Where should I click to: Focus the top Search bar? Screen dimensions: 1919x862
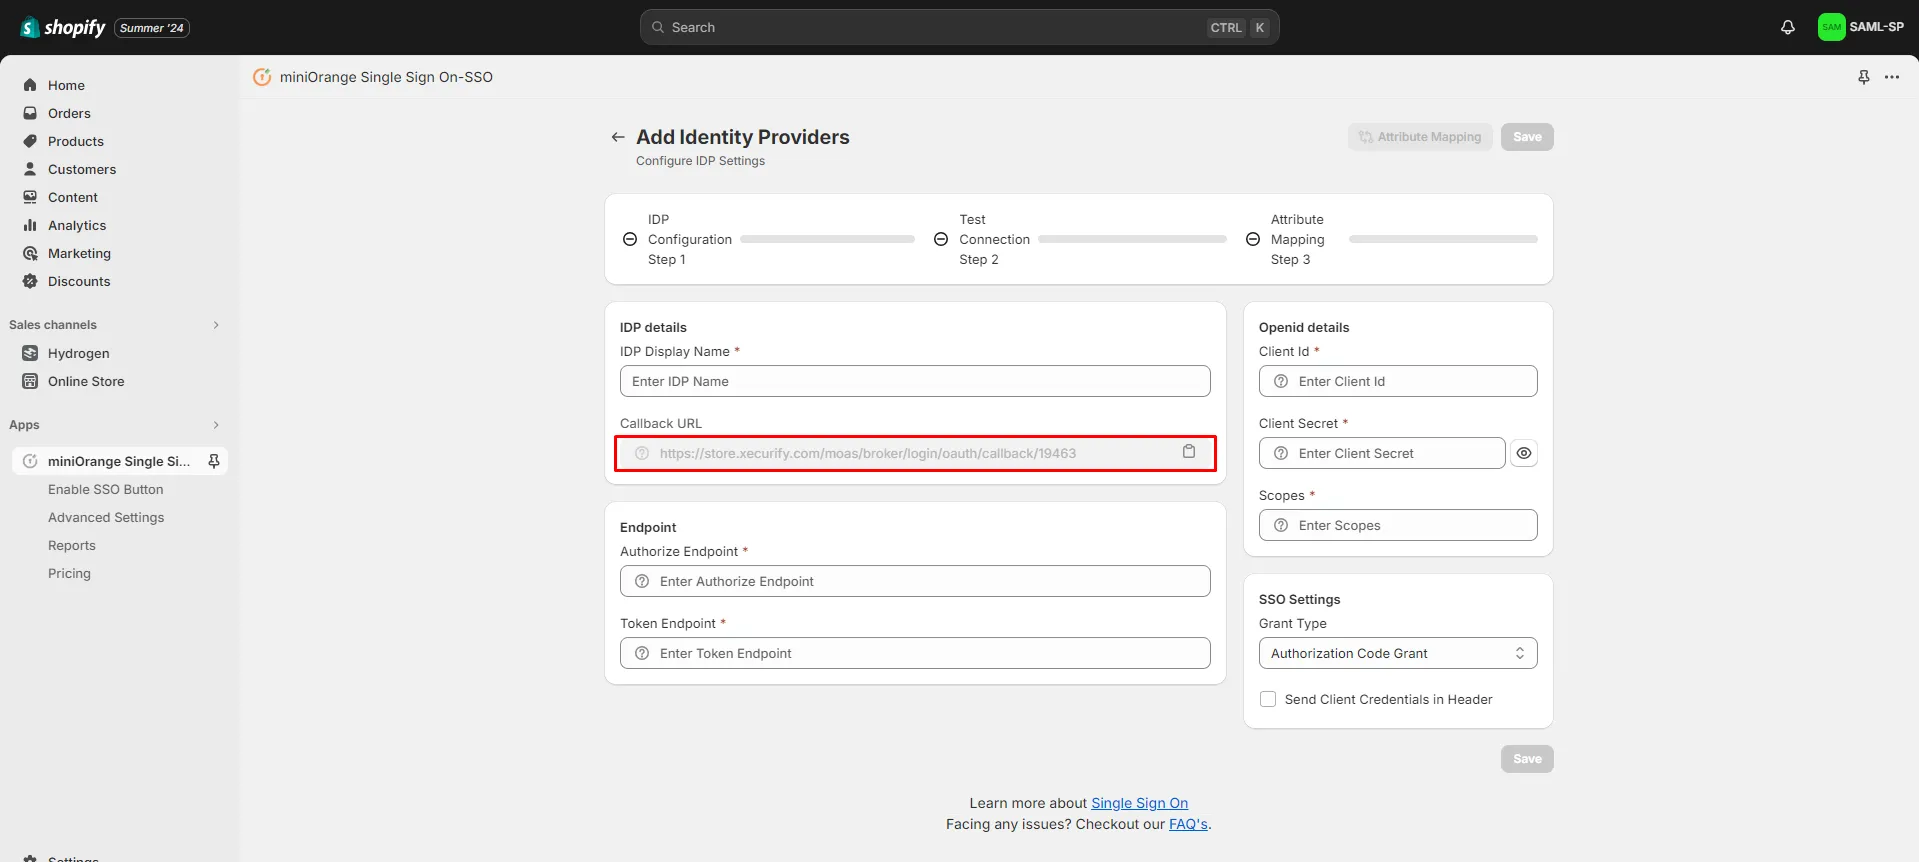pos(959,27)
